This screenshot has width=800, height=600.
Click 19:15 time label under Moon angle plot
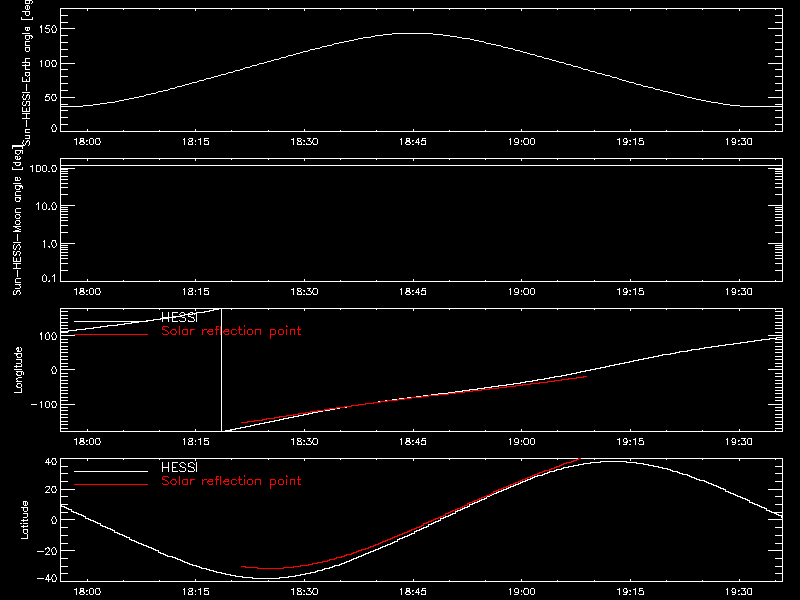[x=630, y=292]
